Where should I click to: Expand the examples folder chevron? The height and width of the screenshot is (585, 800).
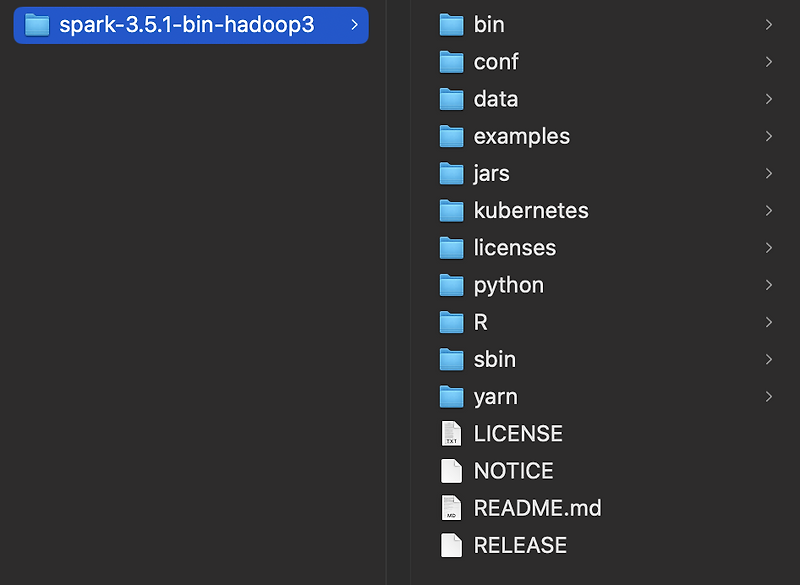(769, 136)
